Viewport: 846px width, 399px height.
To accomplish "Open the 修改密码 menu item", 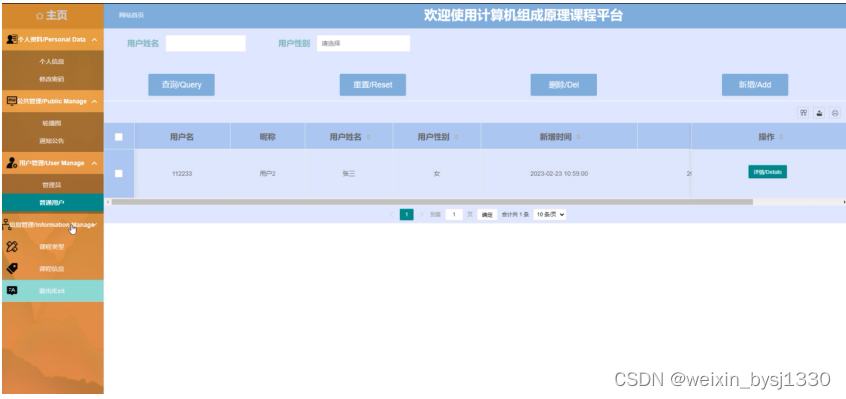I will (52, 79).
